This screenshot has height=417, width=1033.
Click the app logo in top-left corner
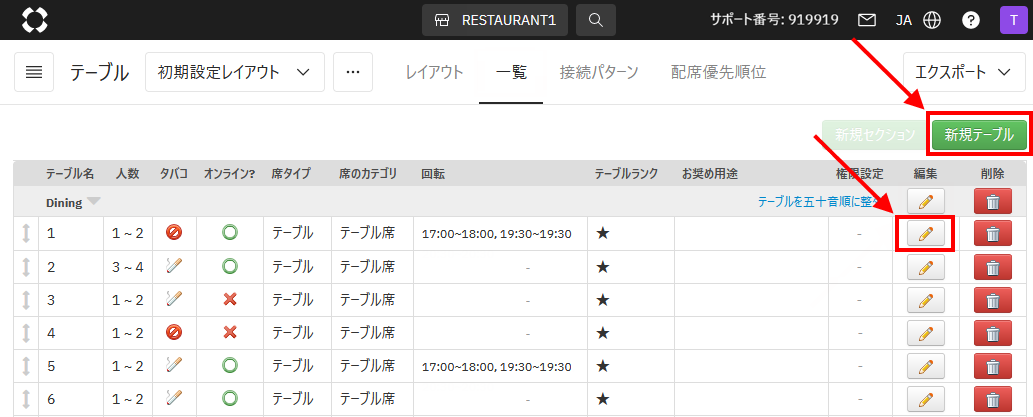click(35, 19)
